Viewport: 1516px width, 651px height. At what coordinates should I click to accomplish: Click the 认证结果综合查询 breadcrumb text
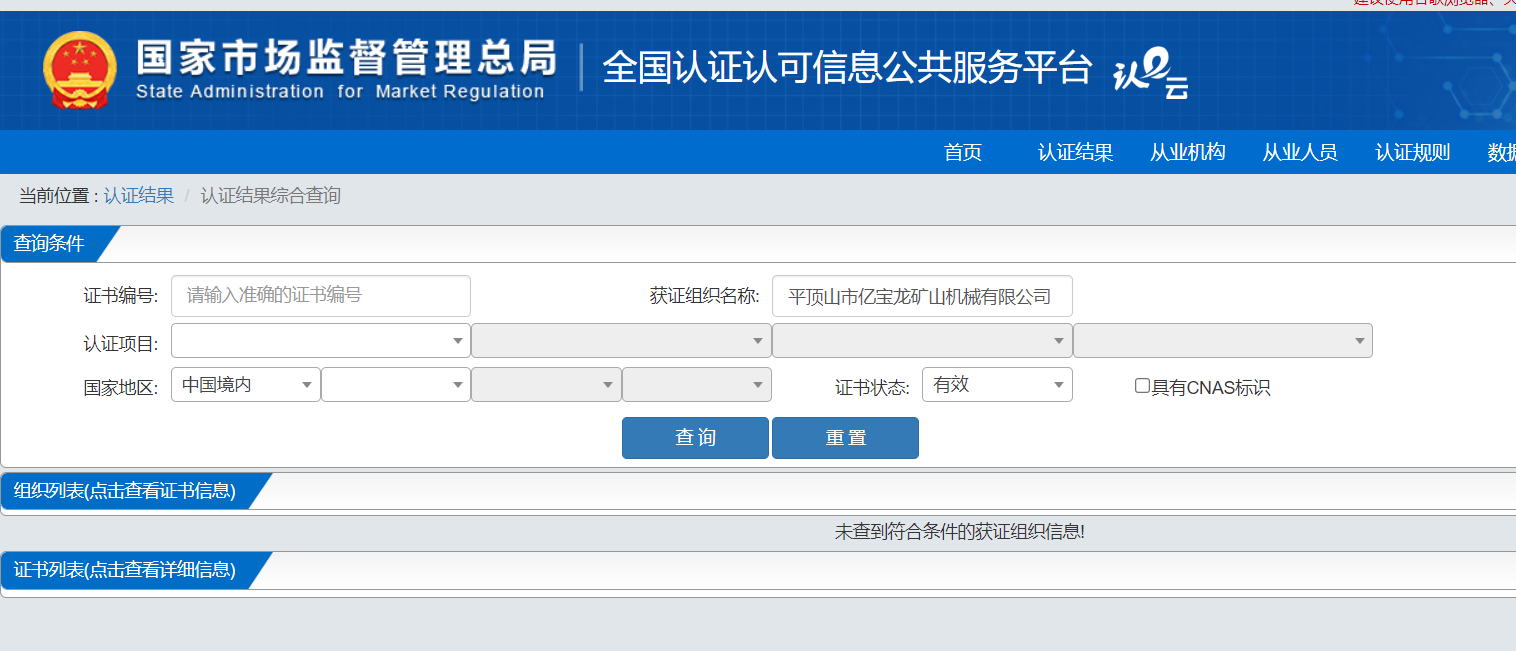[270, 196]
